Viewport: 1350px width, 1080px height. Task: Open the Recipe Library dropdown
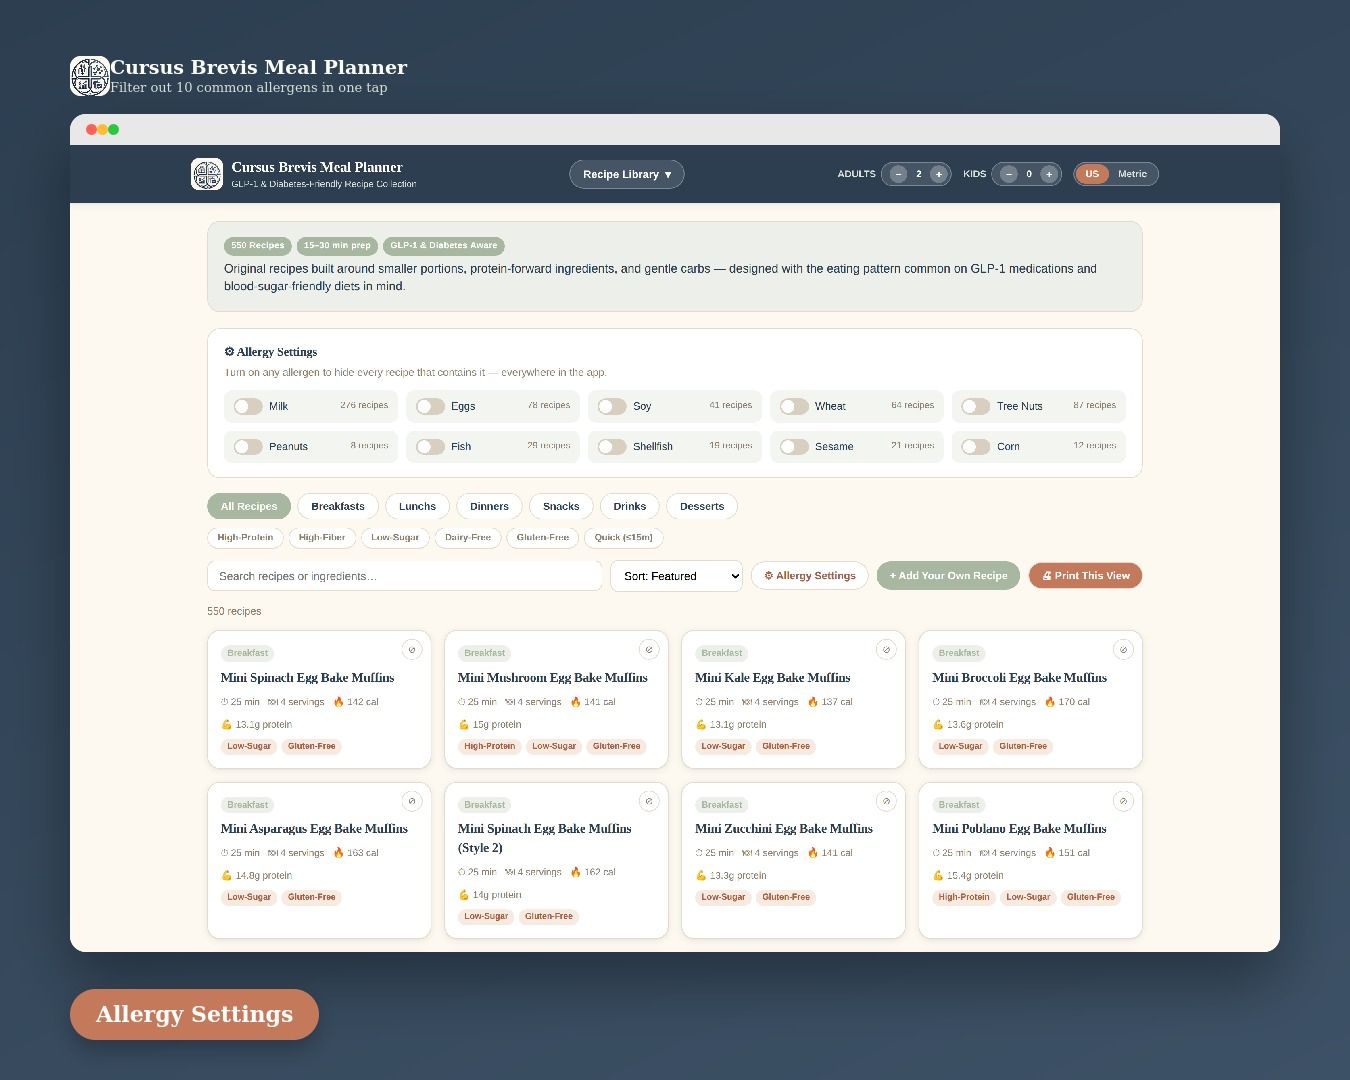tap(627, 174)
